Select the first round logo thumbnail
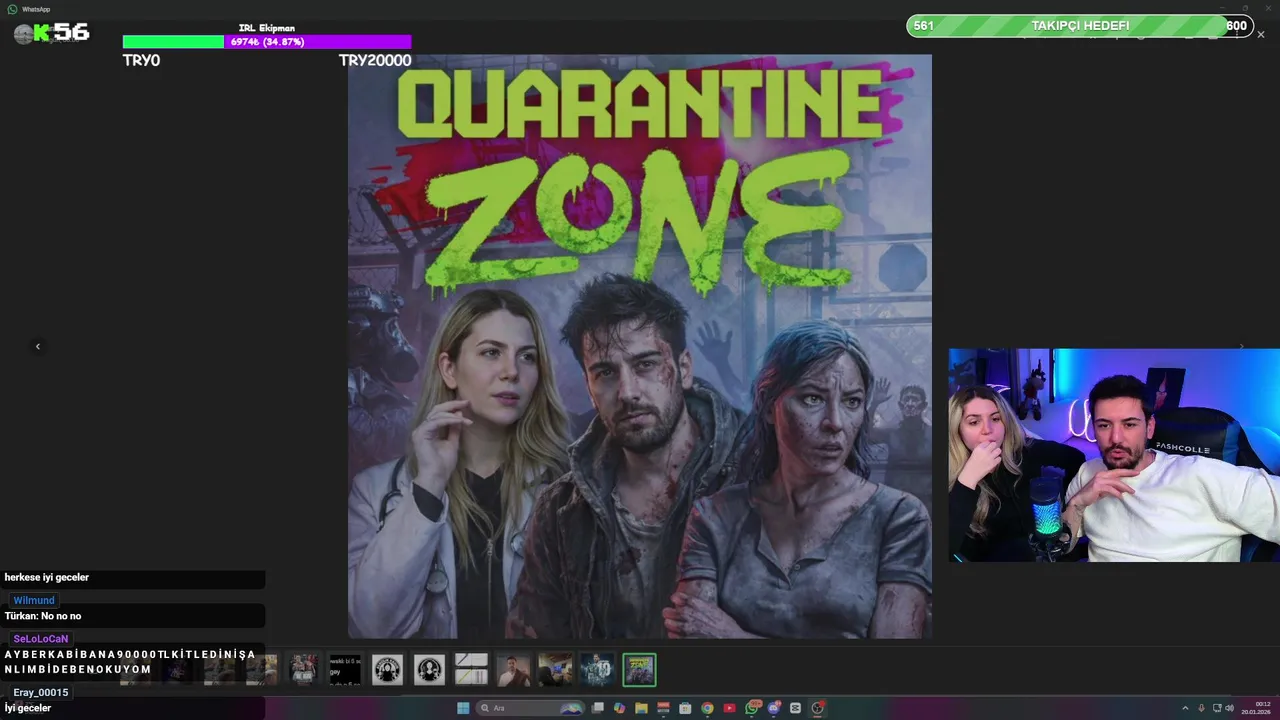 pyautogui.click(x=387, y=669)
